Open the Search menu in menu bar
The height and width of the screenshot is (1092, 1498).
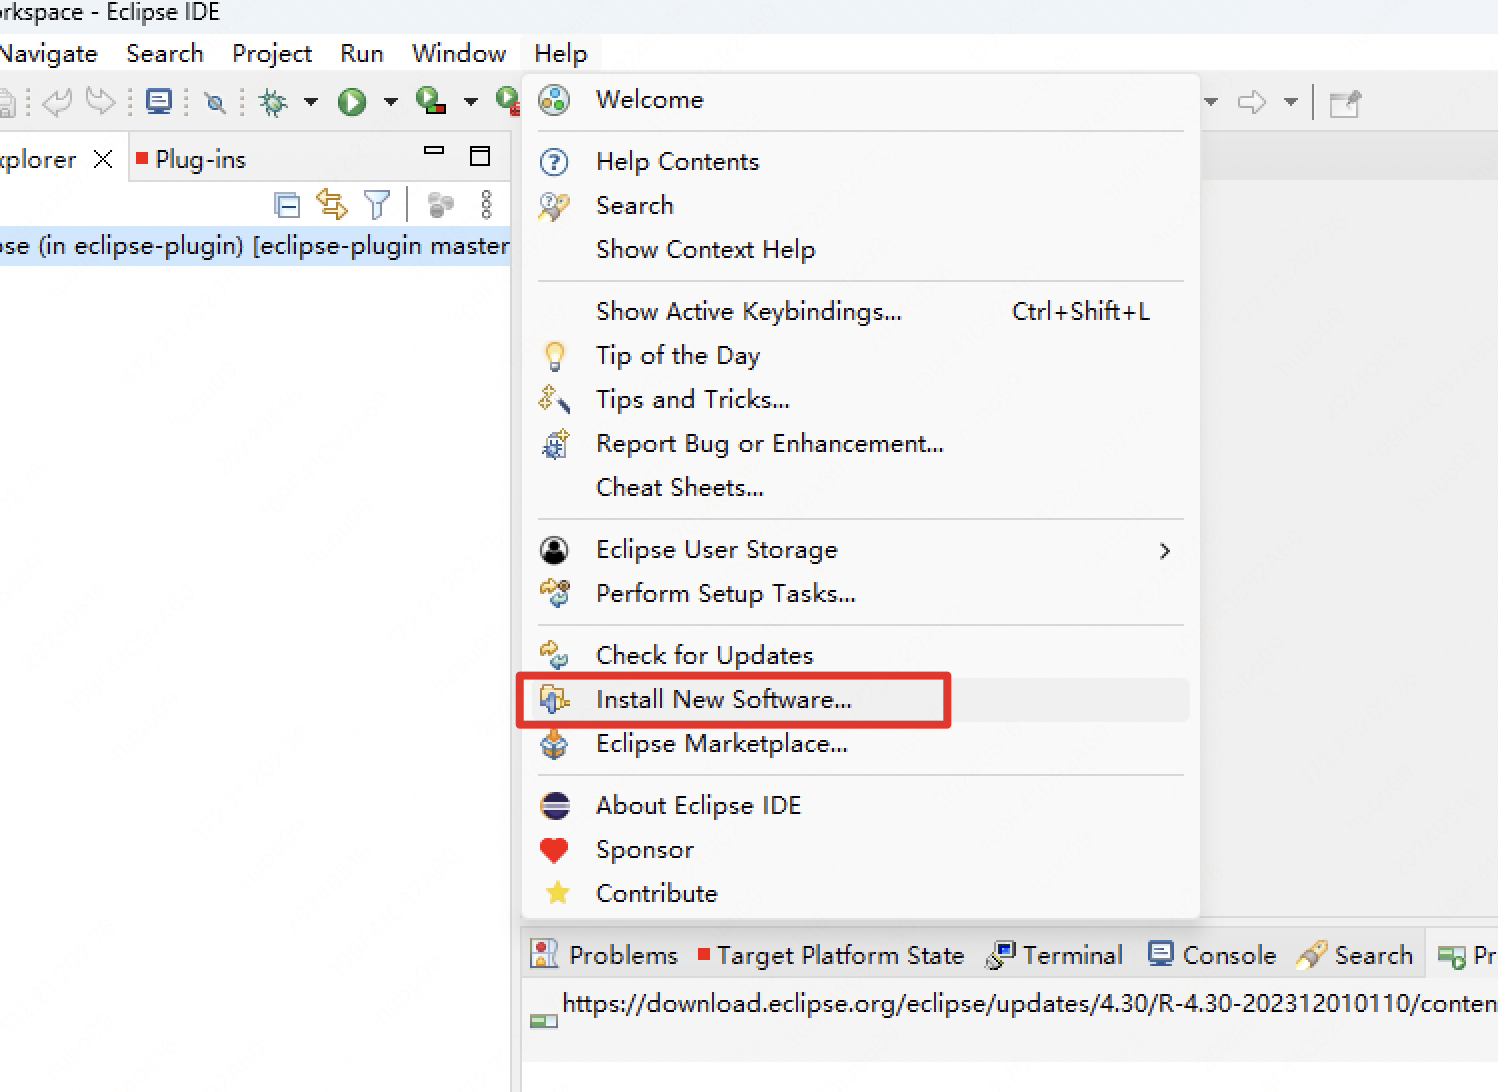click(165, 54)
